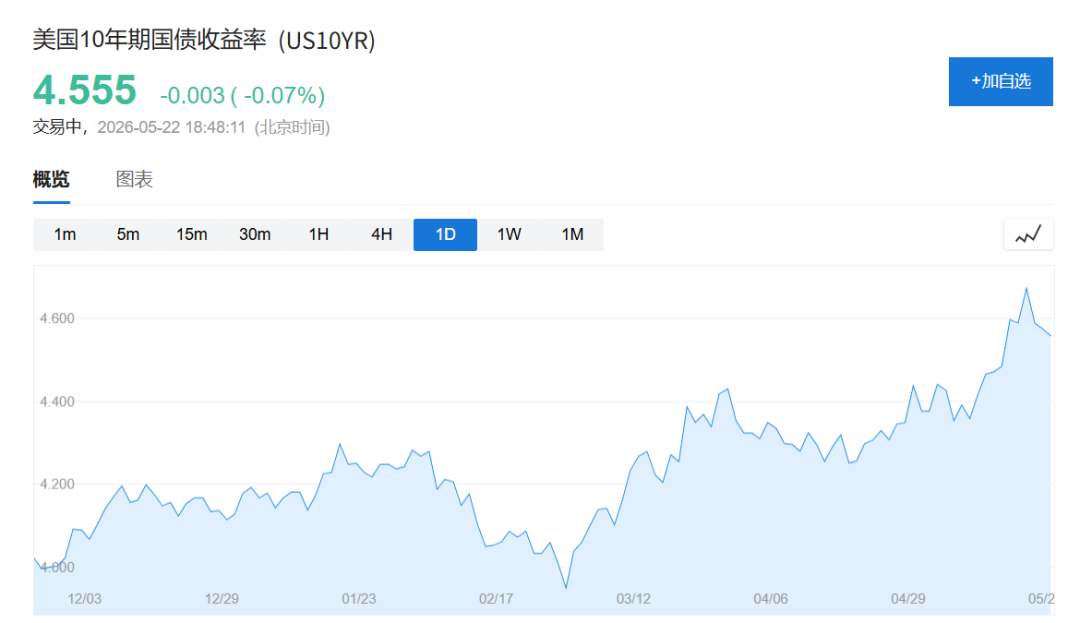Select the 1M monthly timeframe
Viewport: 1080px width, 623px height.
572,235
